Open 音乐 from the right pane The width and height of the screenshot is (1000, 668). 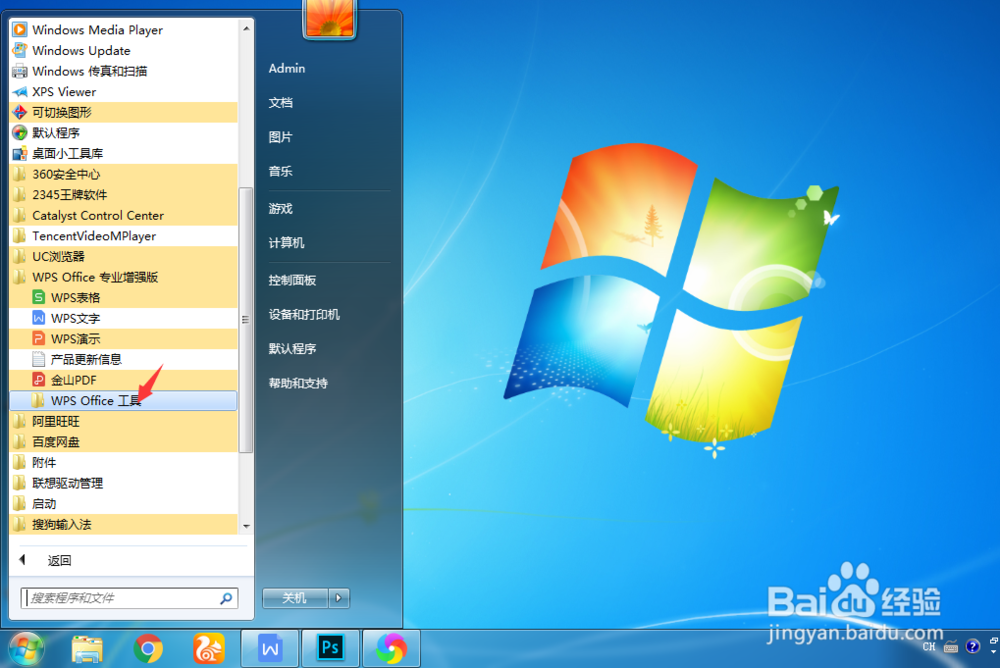click(x=281, y=171)
